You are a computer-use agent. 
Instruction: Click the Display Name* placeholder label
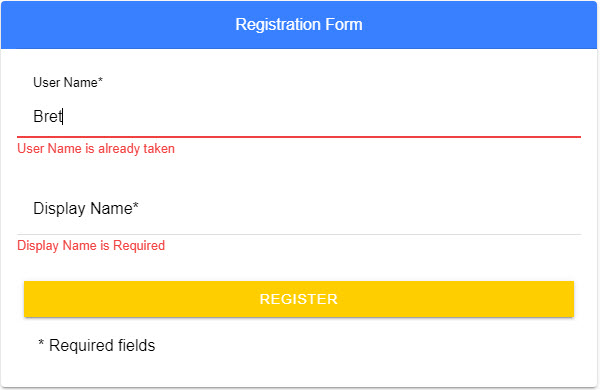pos(86,209)
